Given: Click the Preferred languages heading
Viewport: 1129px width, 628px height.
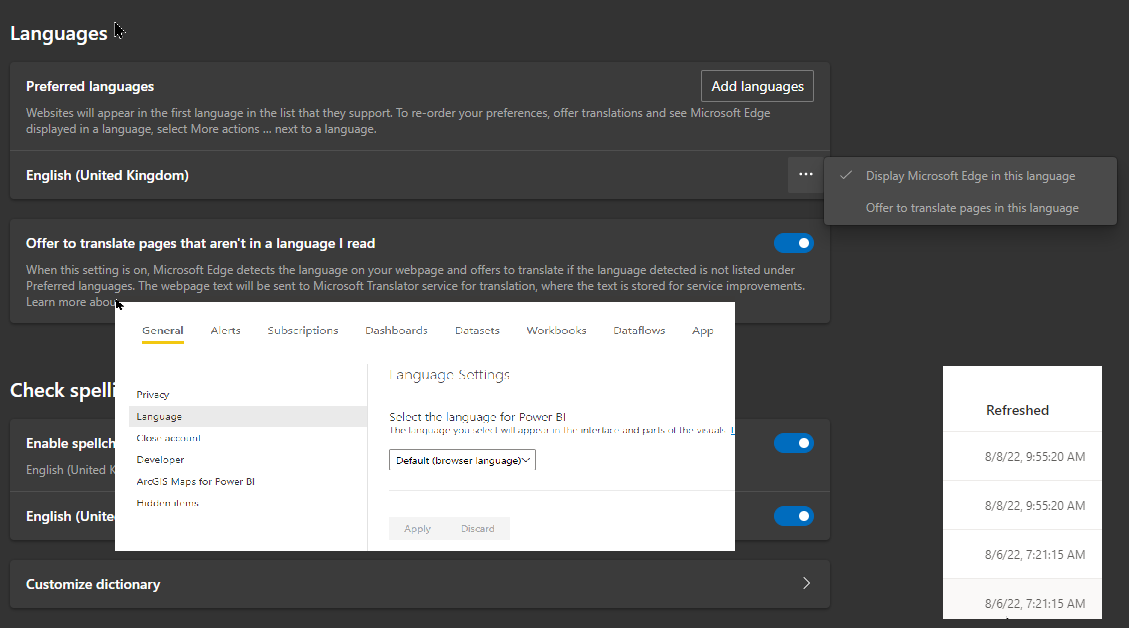Looking at the screenshot, I should tap(90, 86).
